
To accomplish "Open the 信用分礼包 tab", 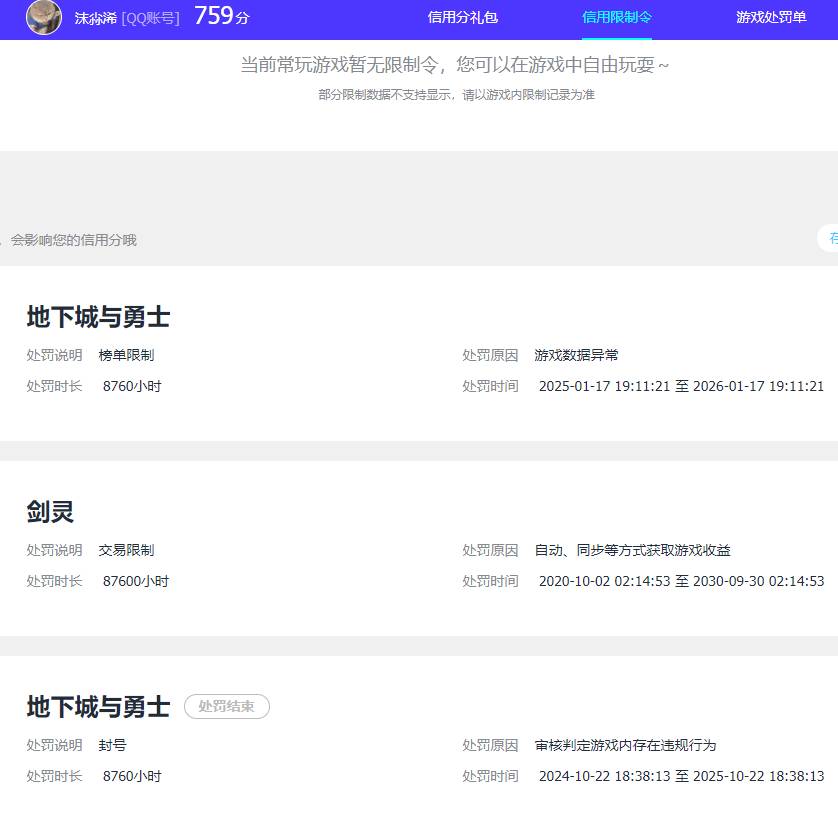I will [465, 18].
